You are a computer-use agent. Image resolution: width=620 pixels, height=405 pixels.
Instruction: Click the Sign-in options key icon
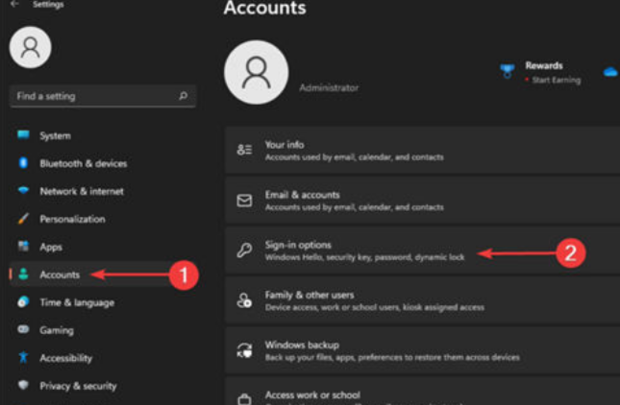tap(244, 250)
